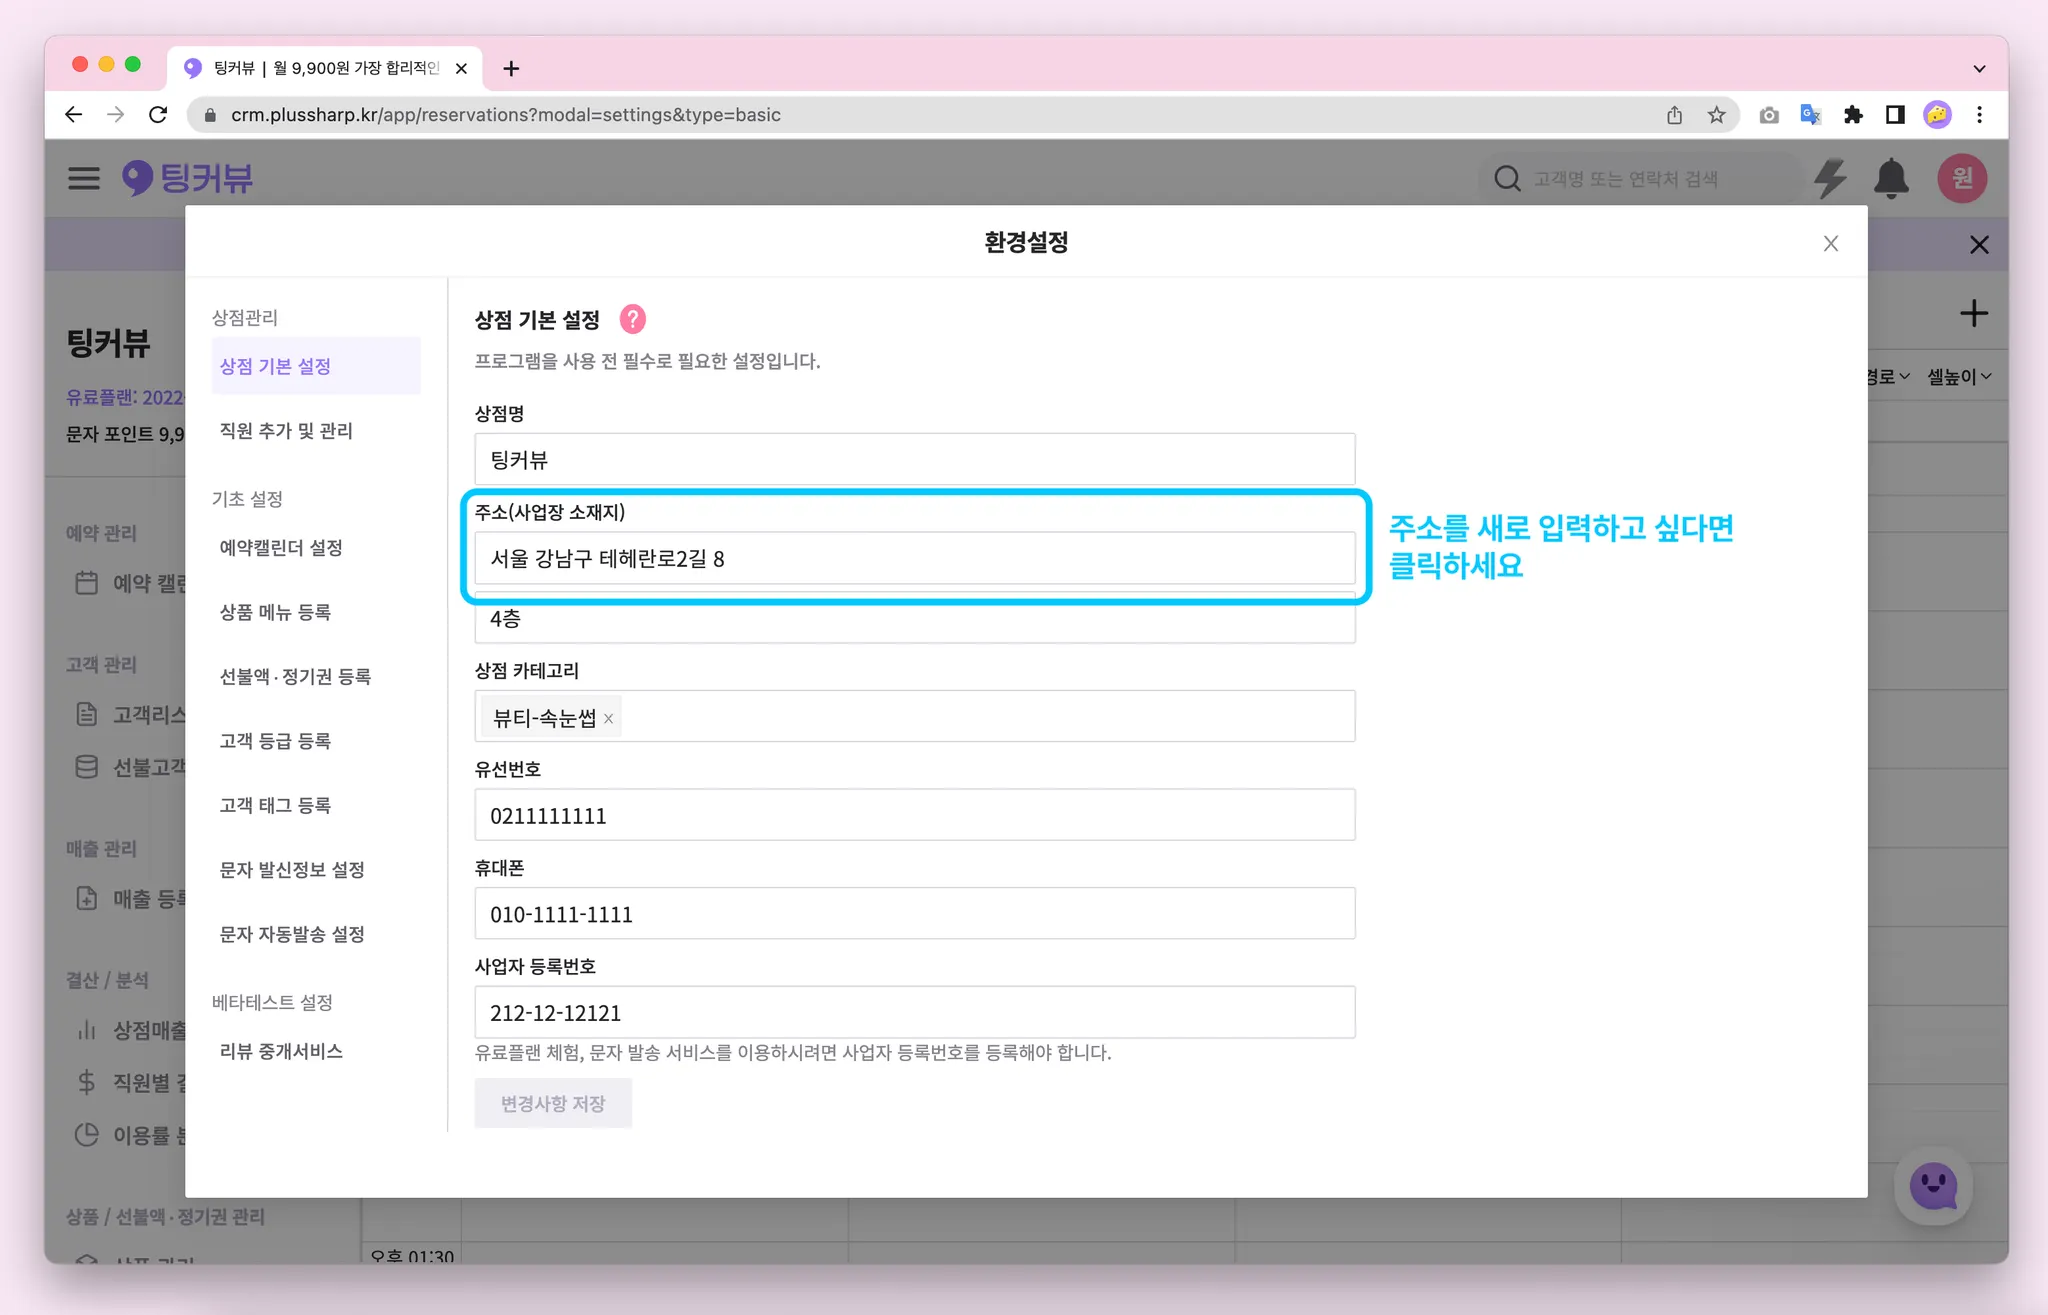Click the notification bell icon
The height and width of the screenshot is (1315, 2048).
point(1890,179)
